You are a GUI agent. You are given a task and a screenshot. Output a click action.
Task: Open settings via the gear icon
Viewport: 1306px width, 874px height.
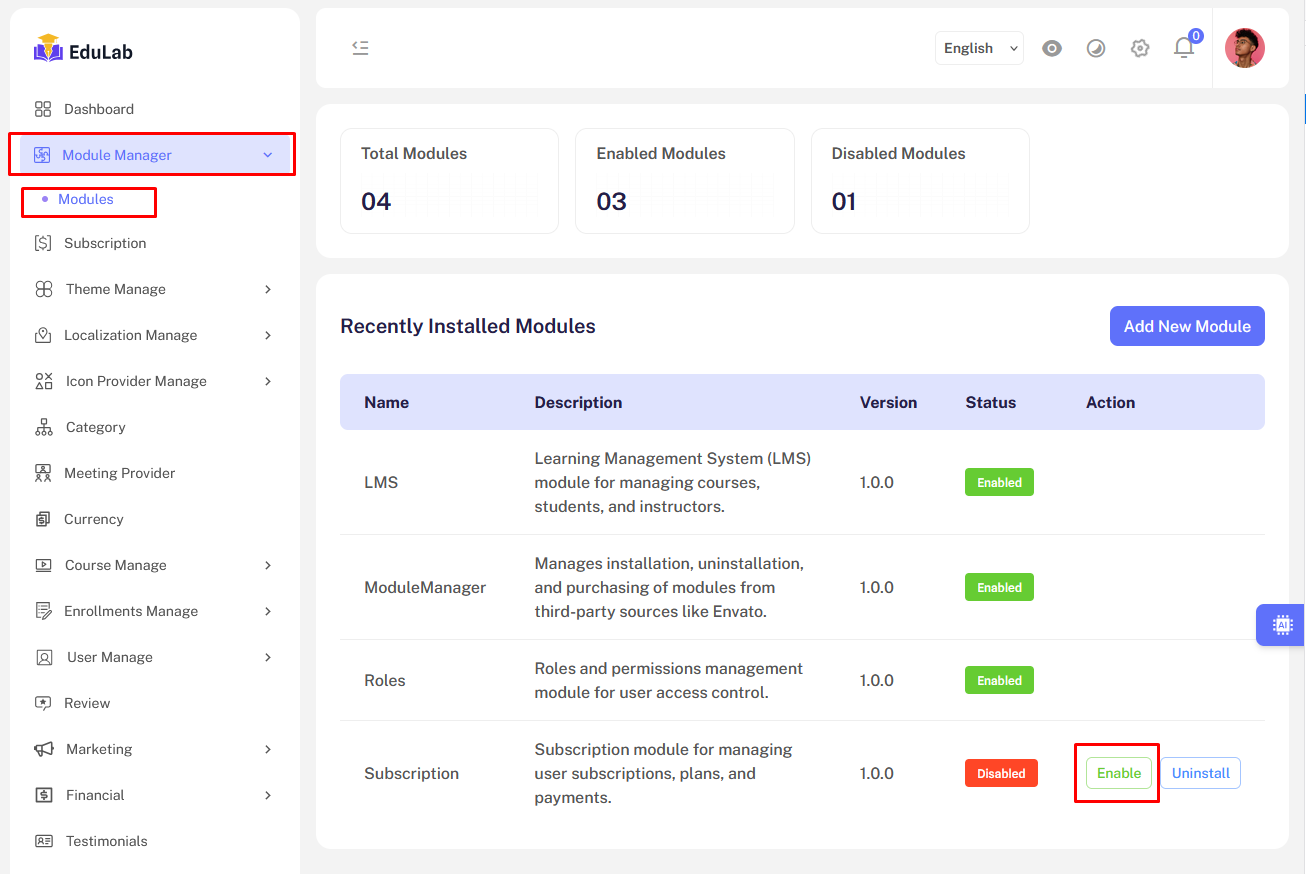click(1140, 48)
